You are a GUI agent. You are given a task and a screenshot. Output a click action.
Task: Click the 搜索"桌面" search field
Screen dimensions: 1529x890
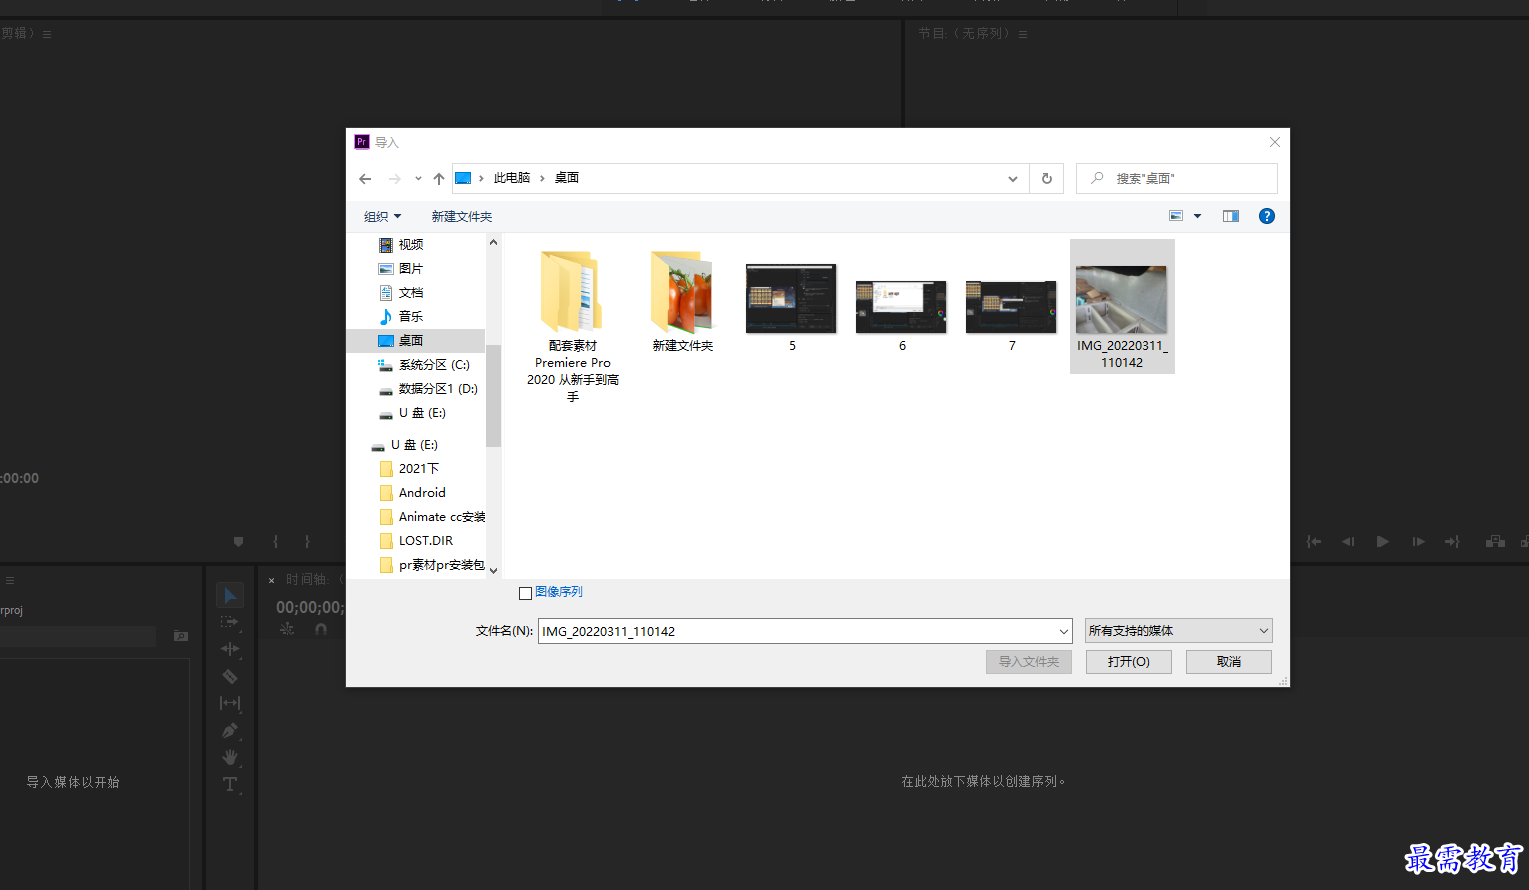point(1177,178)
